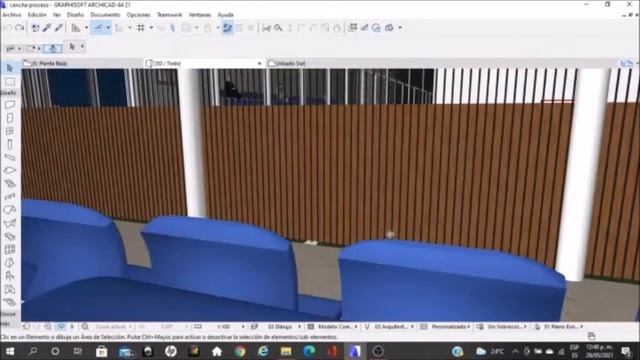Open the Sin Sobrescri... overrides dropdown
Screen dimensions: 640x360
(x=525, y=327)
